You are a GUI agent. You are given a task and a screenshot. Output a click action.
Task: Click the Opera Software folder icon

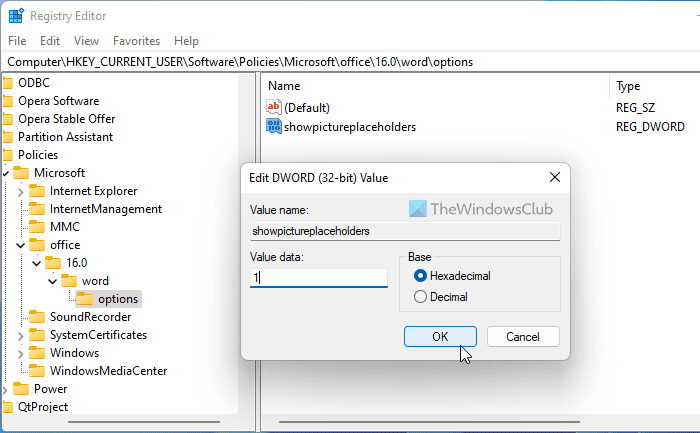tap(8, 101)
